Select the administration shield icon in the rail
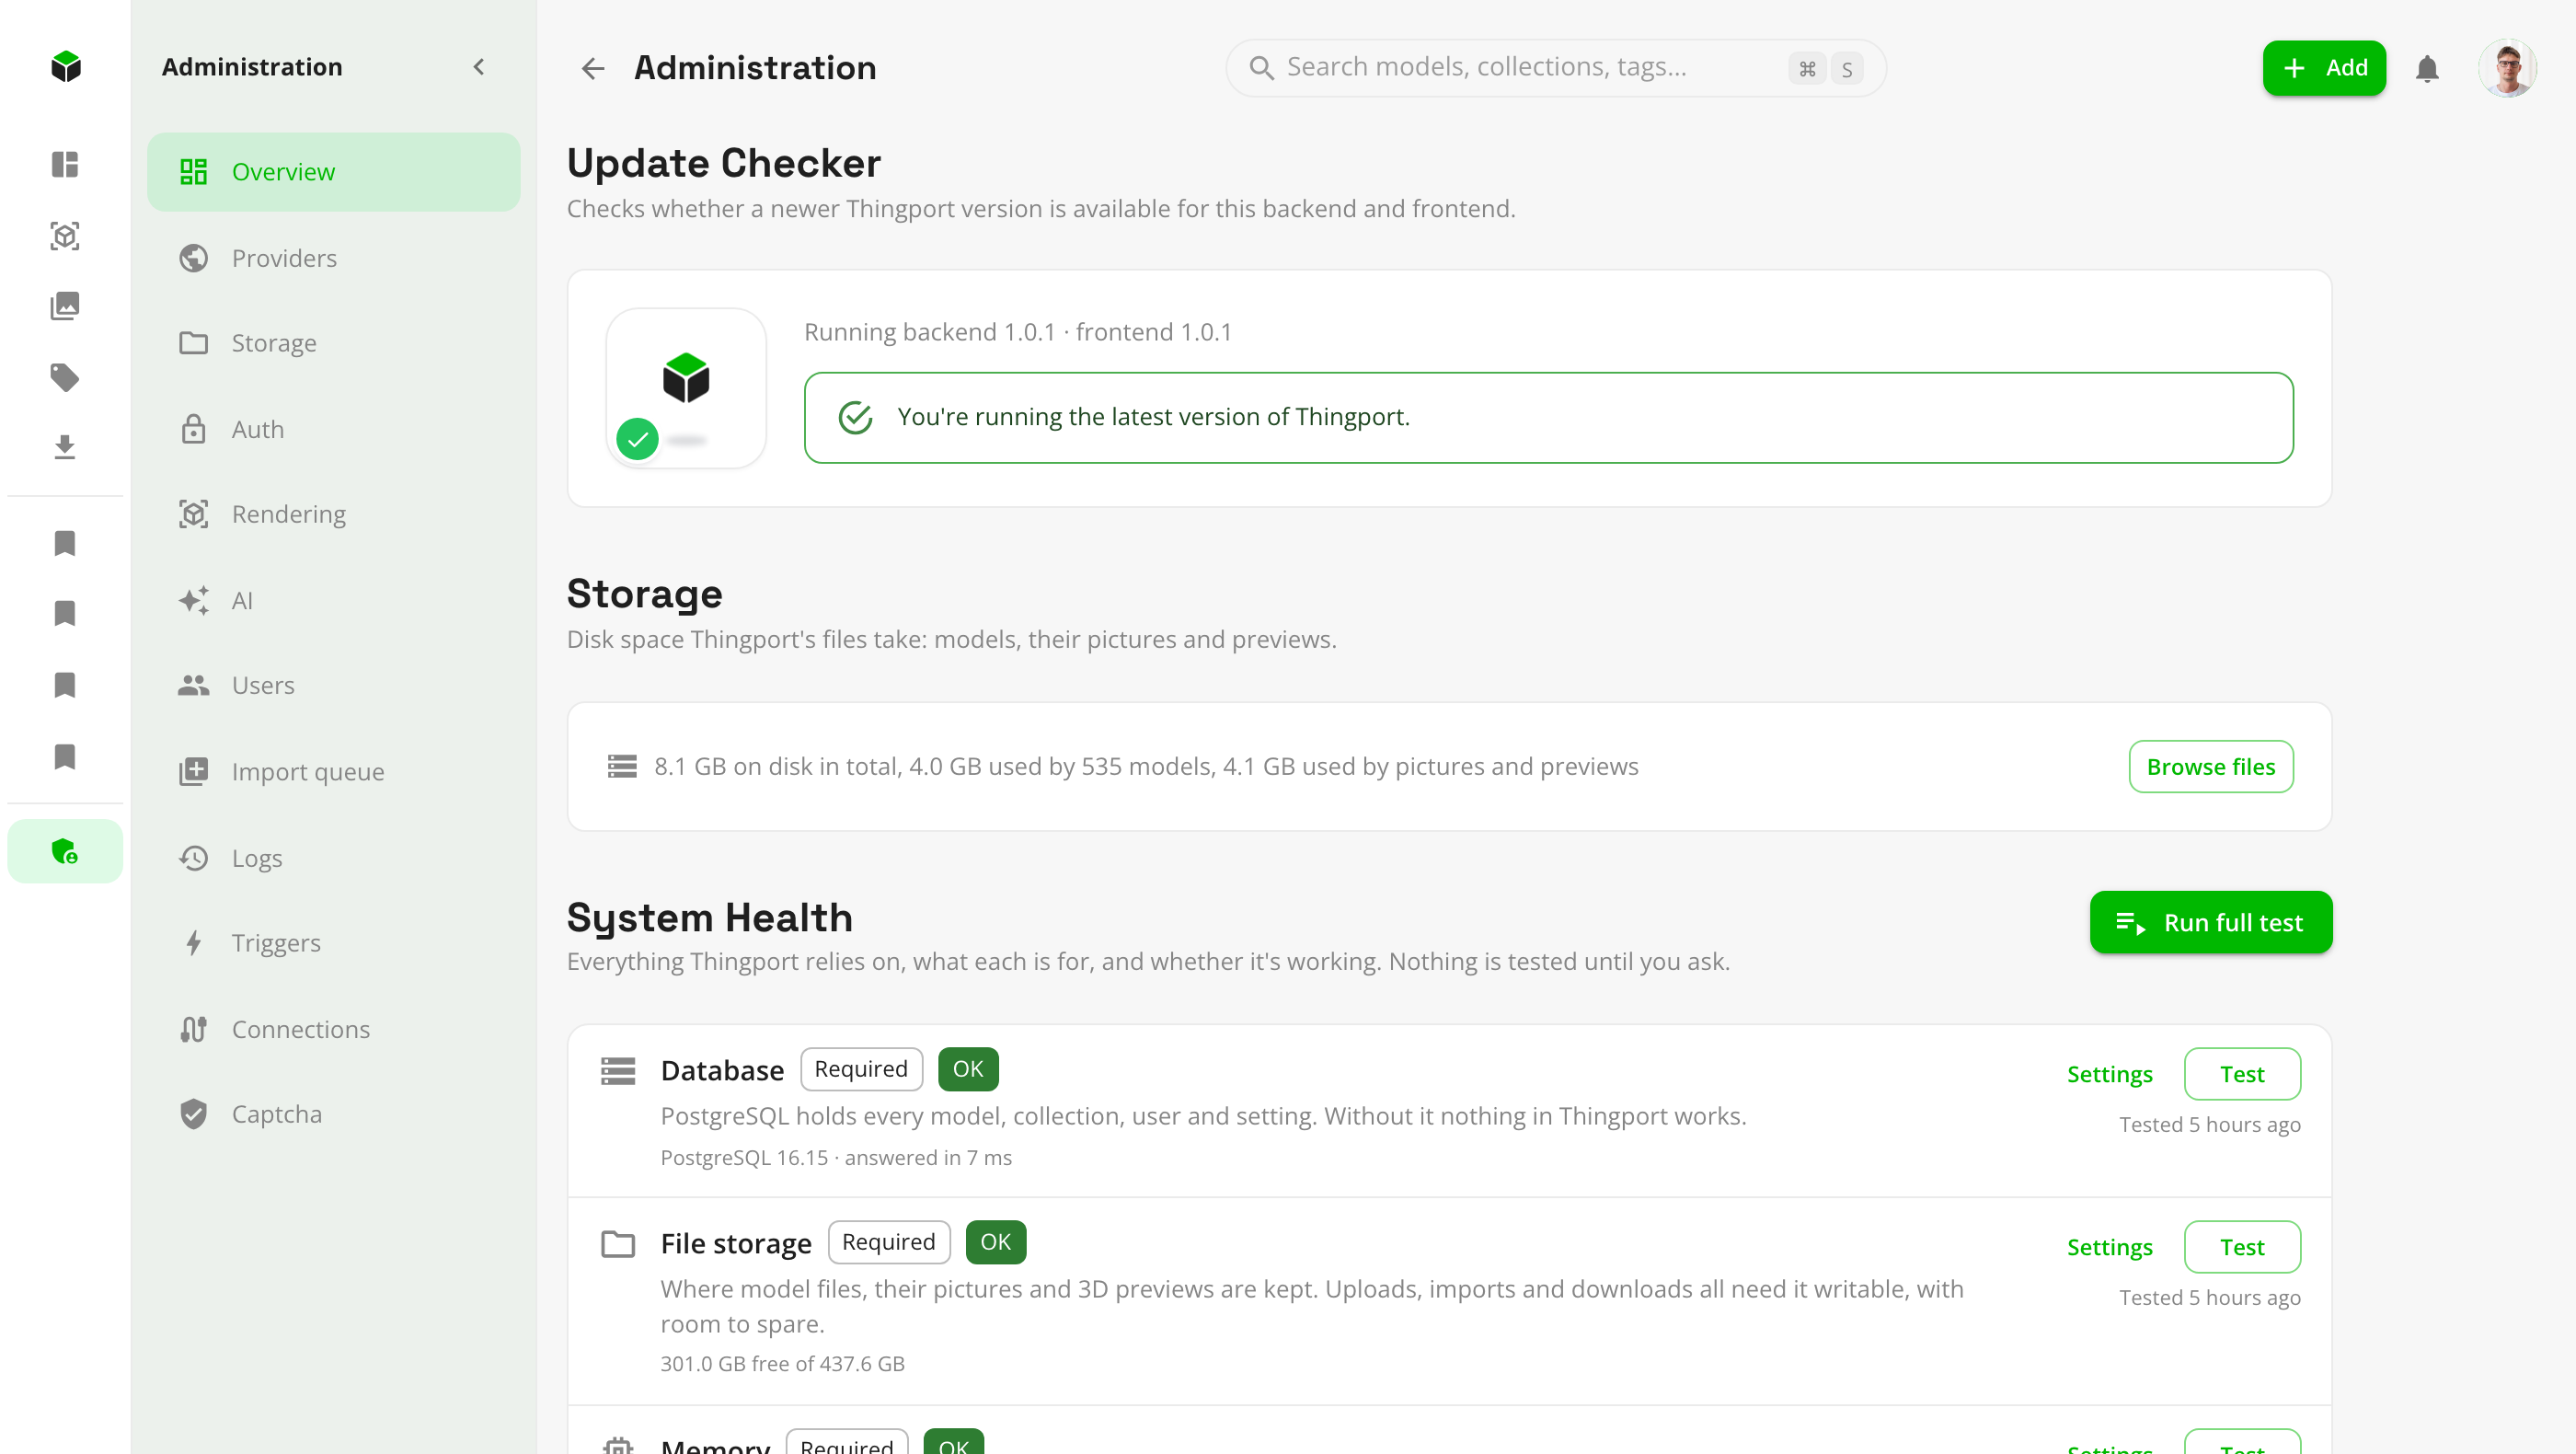The width and height of the screenshot is (2576, 1454). click(x=65, y=851)
